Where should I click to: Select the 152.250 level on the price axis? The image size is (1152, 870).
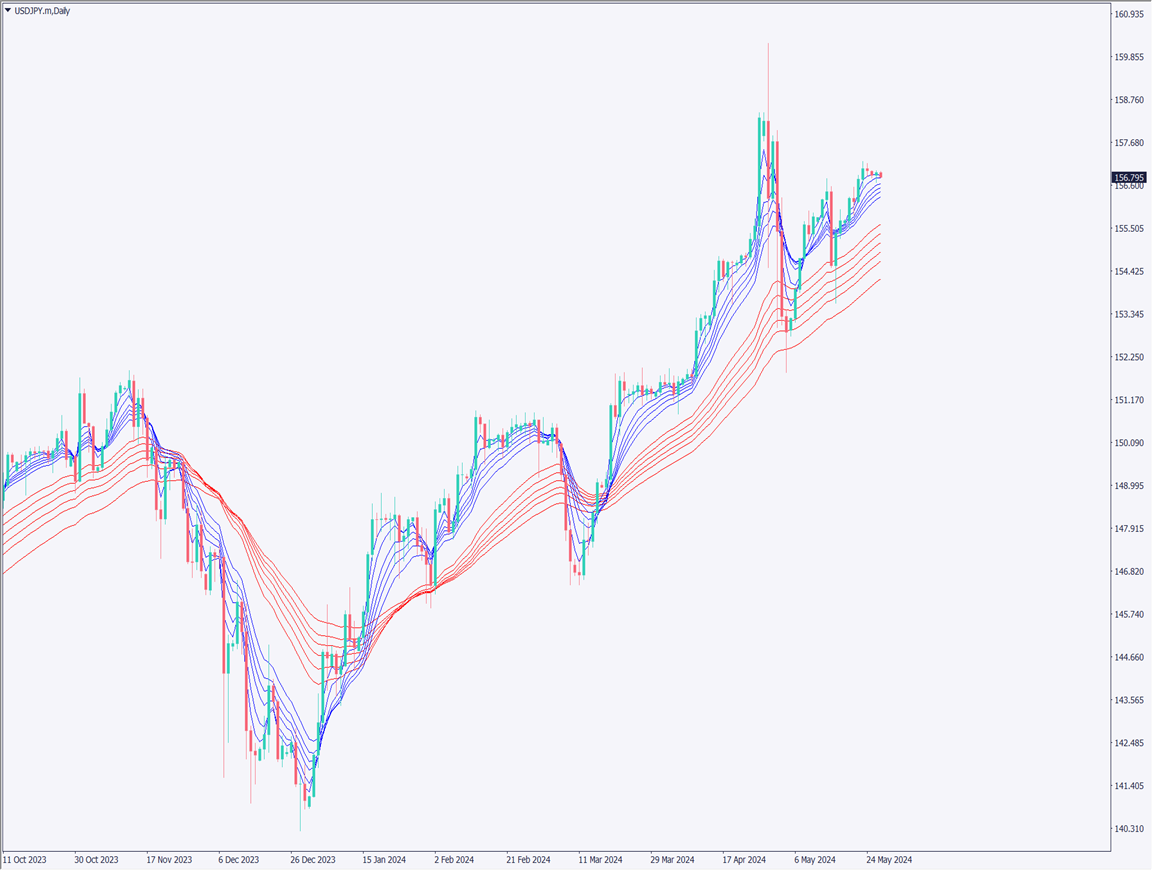1130,357
